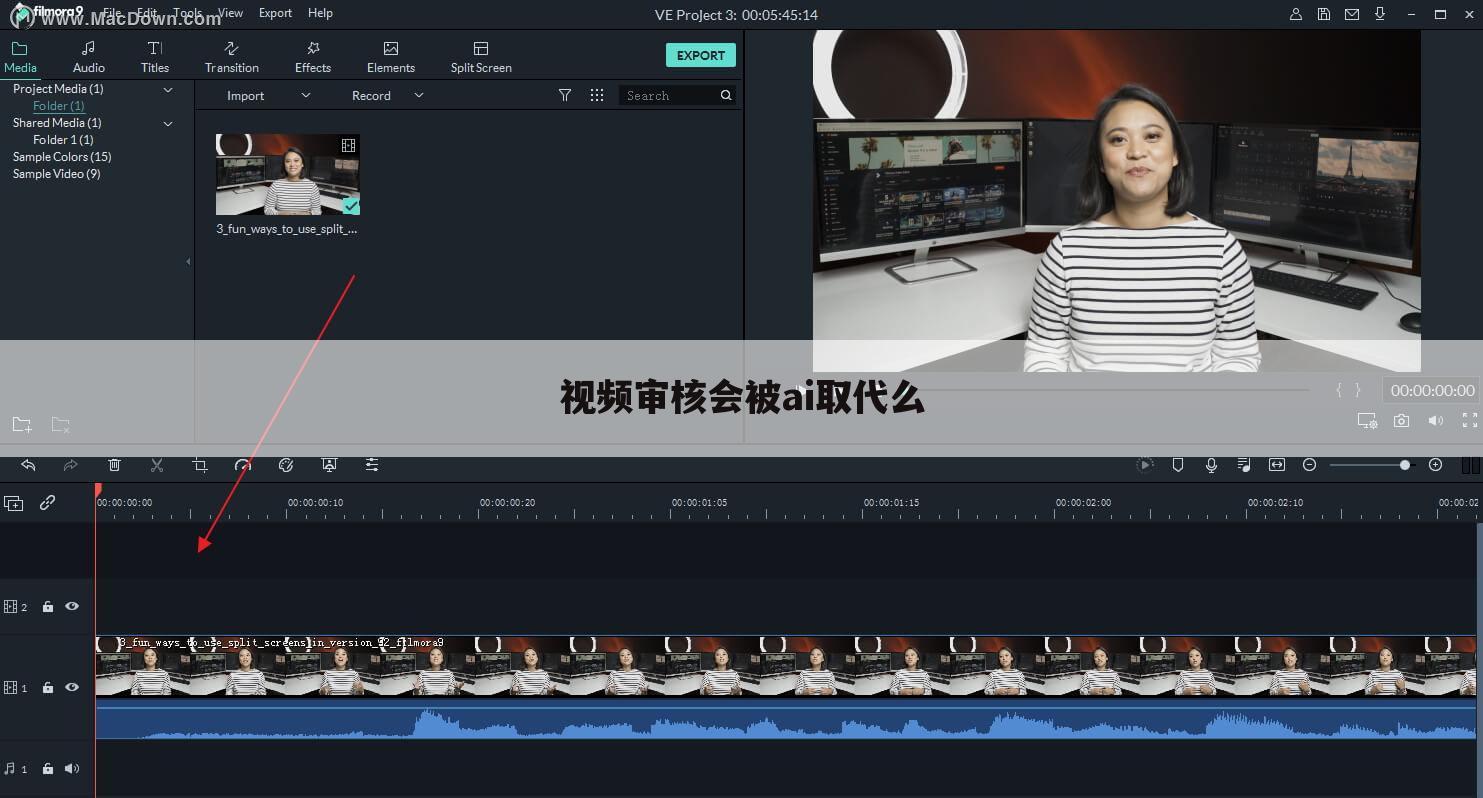Select the 3_fun_ways_to_use_split media thumbnail

click(x=288, y=175)
